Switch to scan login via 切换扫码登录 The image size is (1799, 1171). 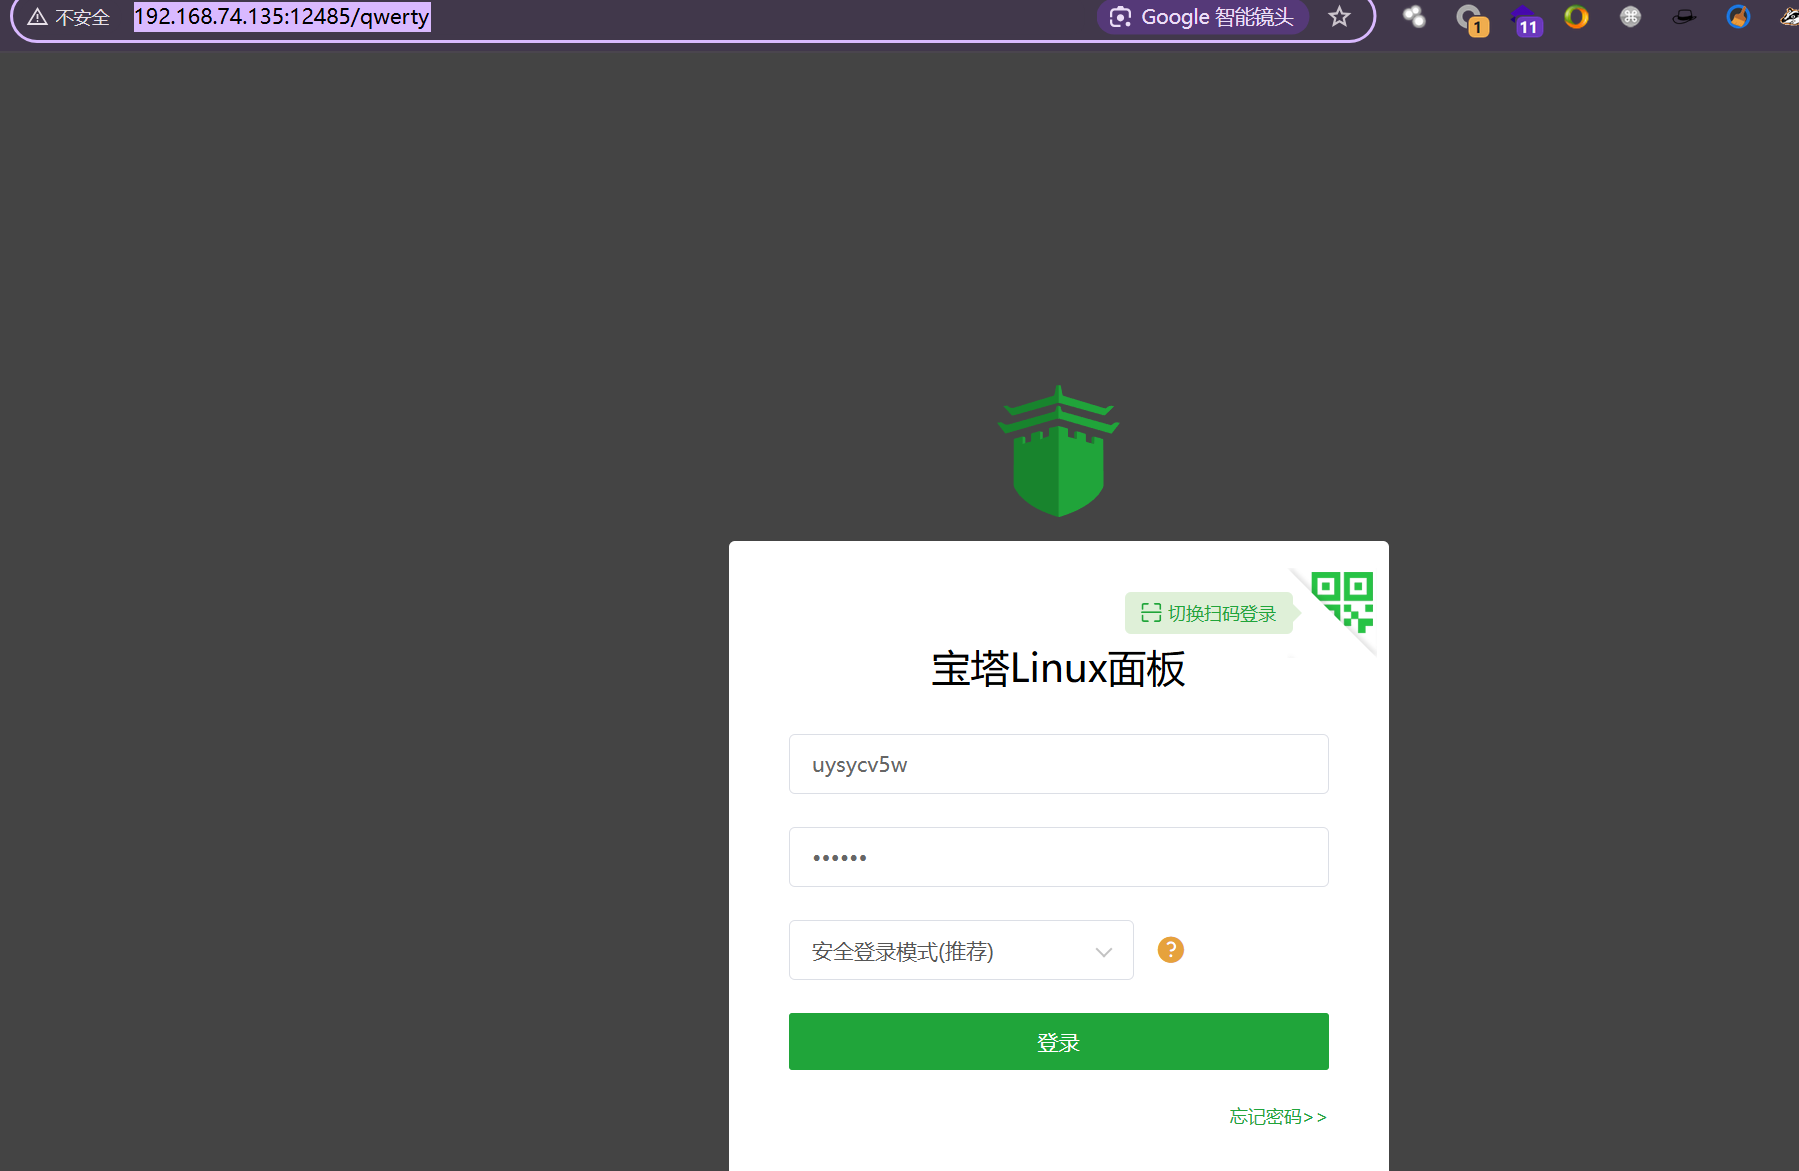[1209, 613]
